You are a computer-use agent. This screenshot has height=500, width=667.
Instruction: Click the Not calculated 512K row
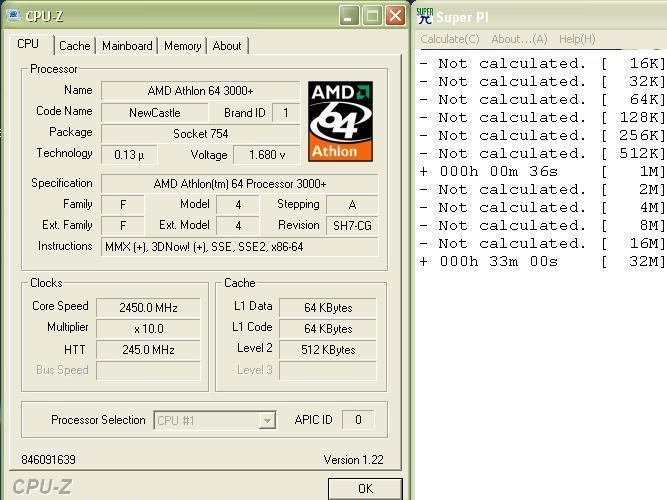click(542, 154)
